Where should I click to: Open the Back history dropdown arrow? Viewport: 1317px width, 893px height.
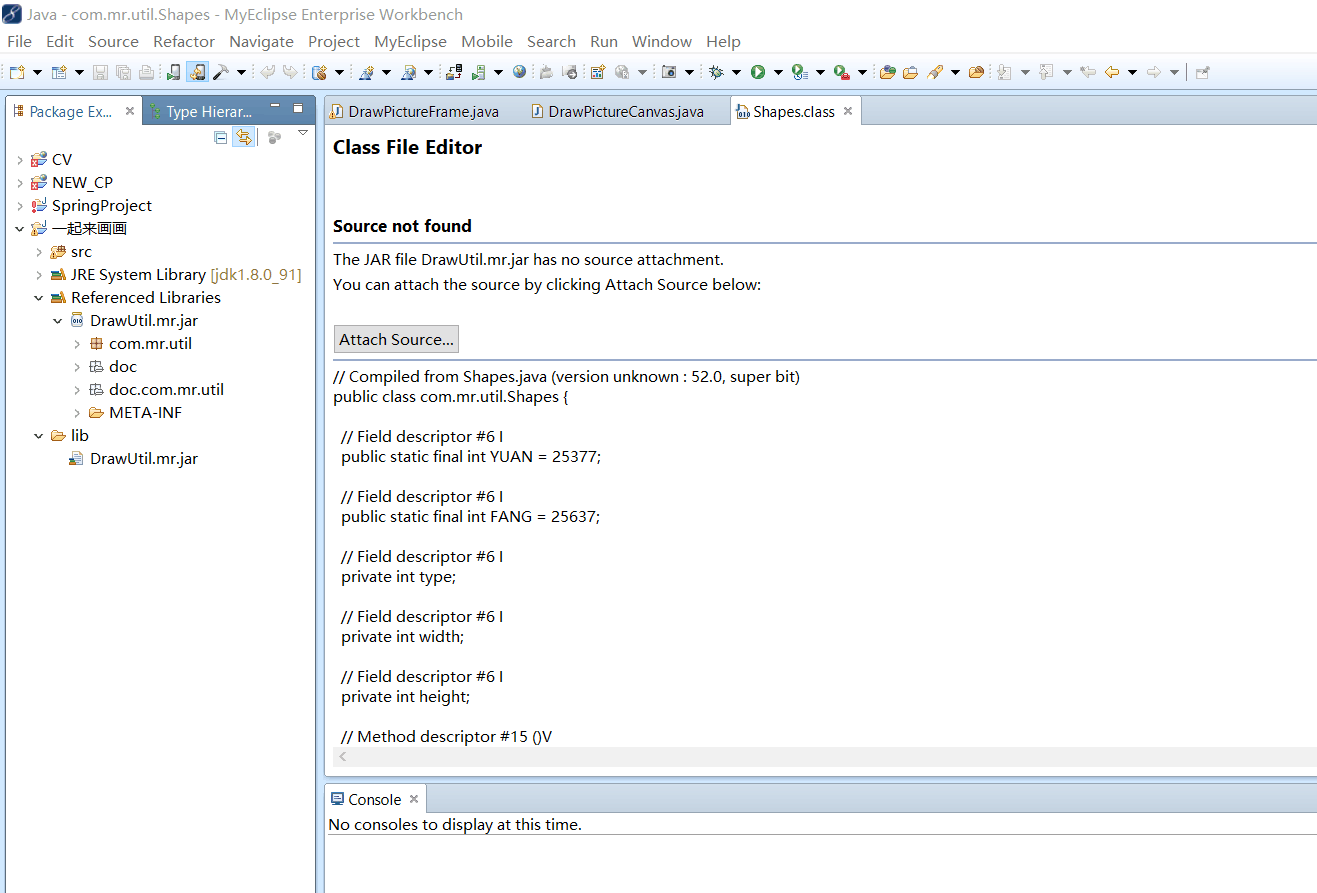[x=1133, y=72]
